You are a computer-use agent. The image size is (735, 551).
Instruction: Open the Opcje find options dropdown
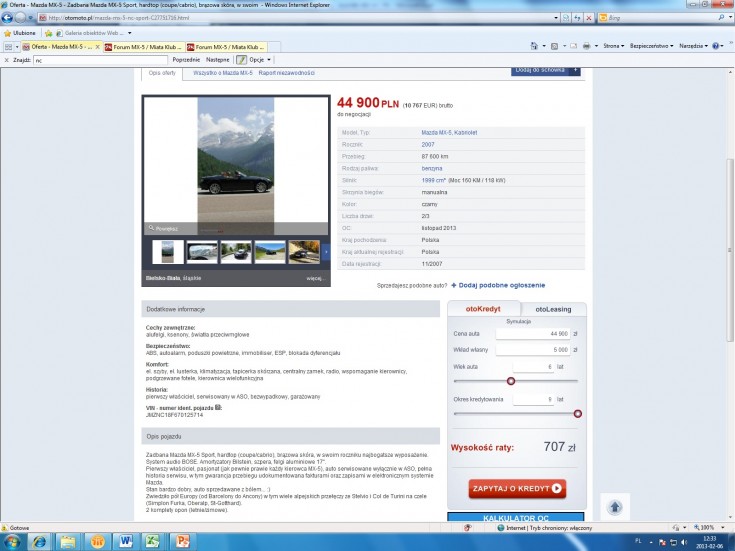(260, 60)
